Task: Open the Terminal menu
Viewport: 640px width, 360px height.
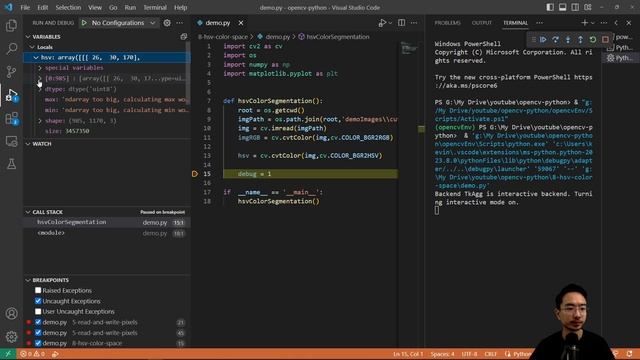Action: point(155,7)
